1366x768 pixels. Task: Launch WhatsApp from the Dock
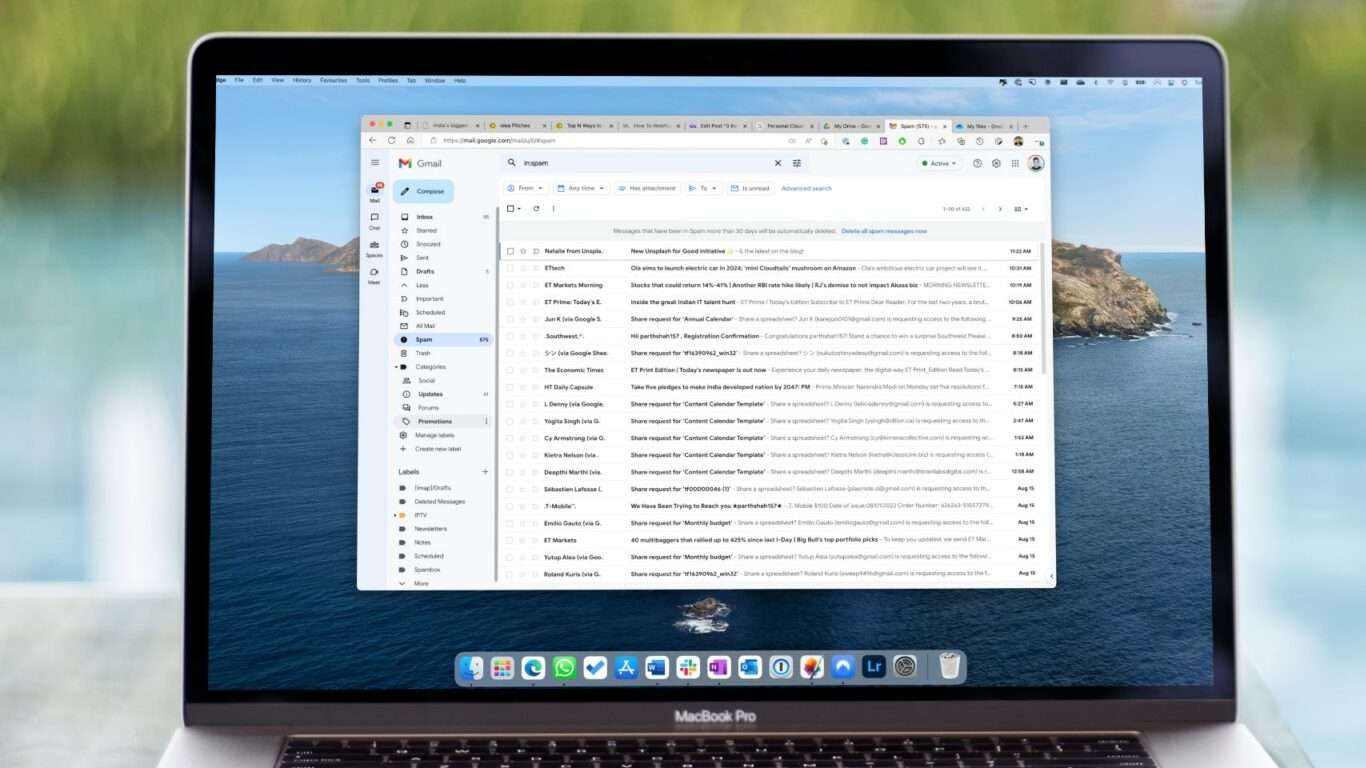pos(564,667)
